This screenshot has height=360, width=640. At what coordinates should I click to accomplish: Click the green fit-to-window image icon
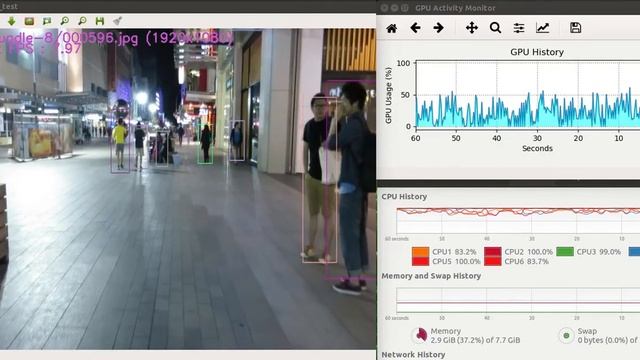[x=47, y=21]
